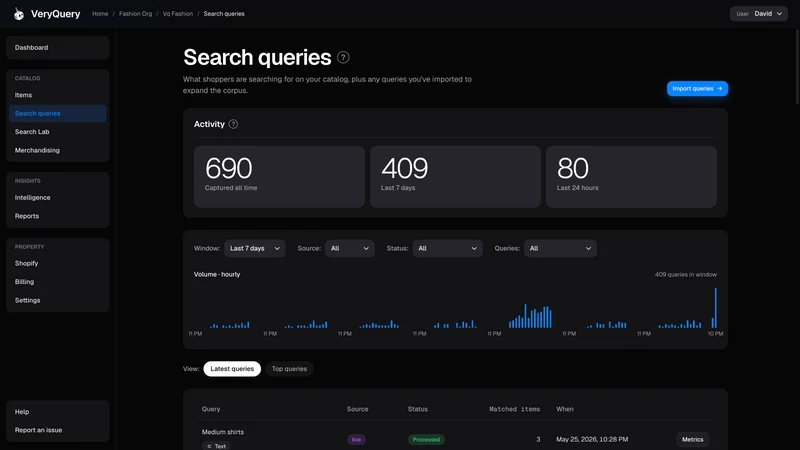Click the 409 Last 7 days card
Image resolution: width=800 pixels, height=450 pixels.
click(x=455, y=177)
